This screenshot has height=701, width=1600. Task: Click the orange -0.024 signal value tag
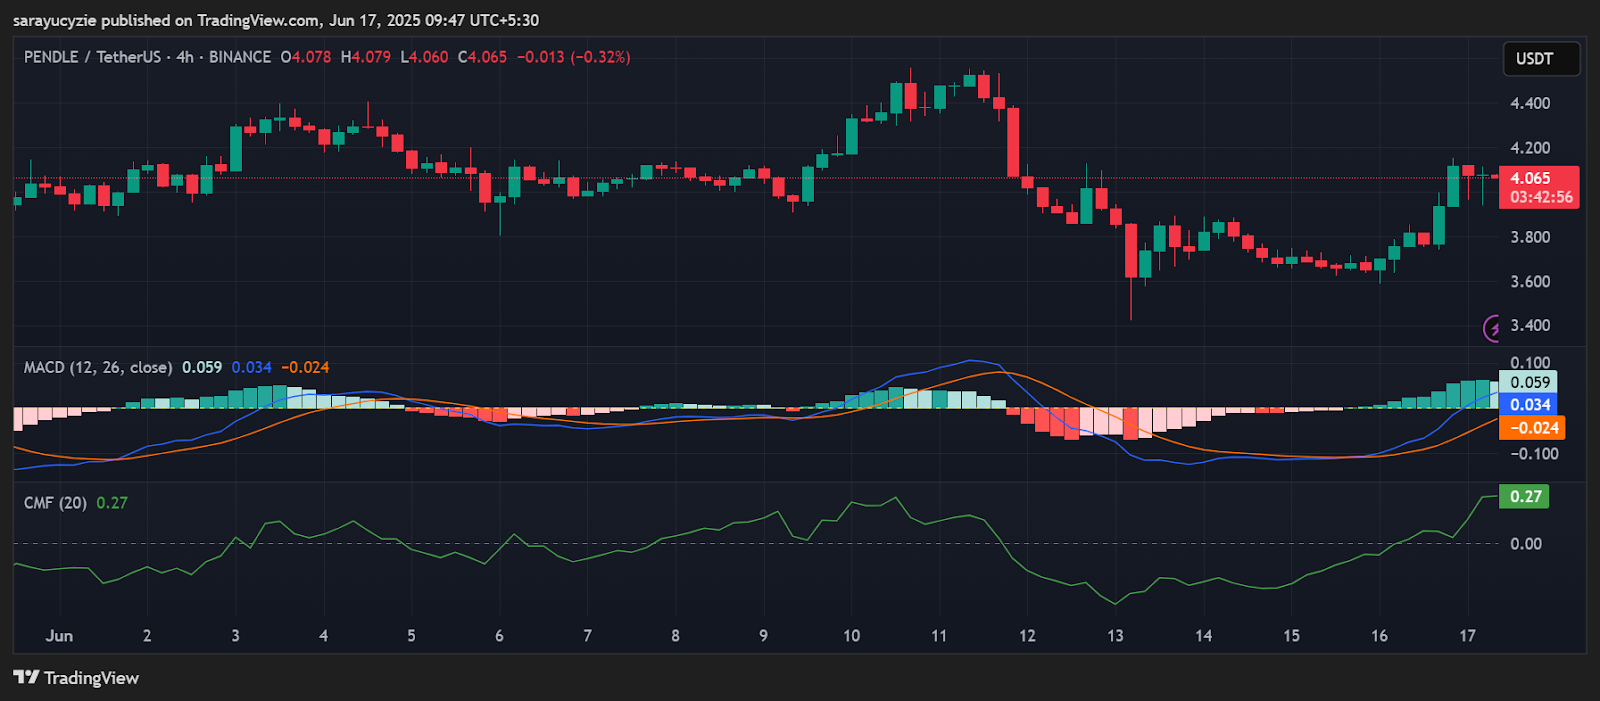coord(1531,428)
